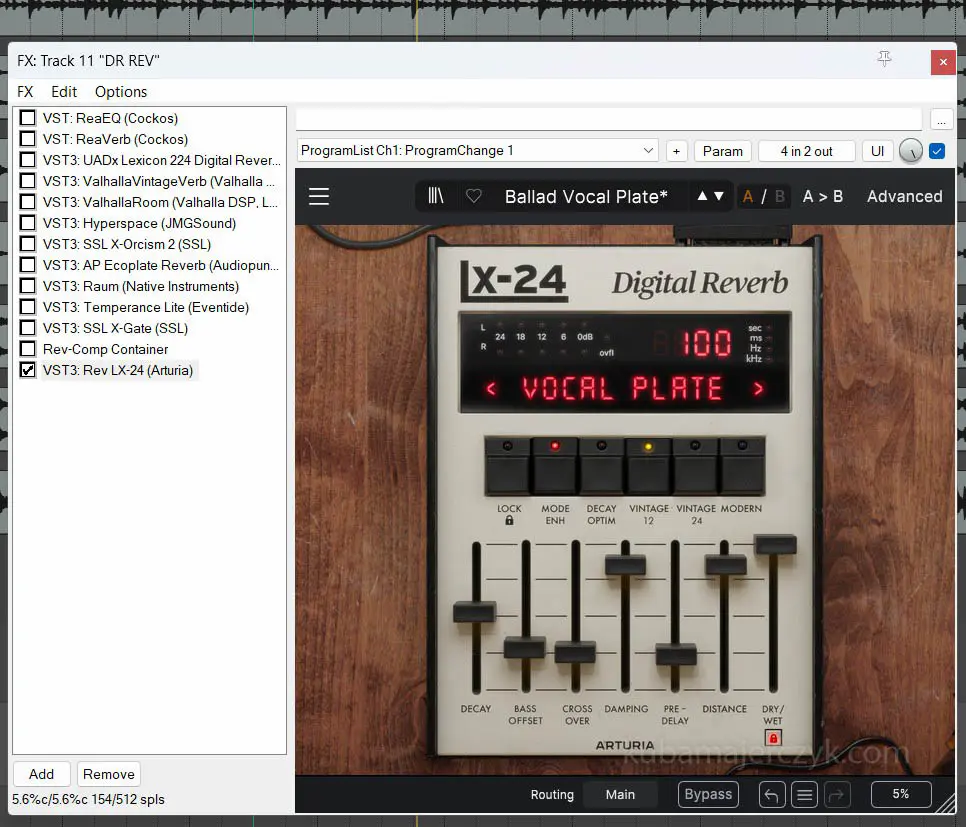Open the ProgramList Ch1 dropdown

pos(478,151)
